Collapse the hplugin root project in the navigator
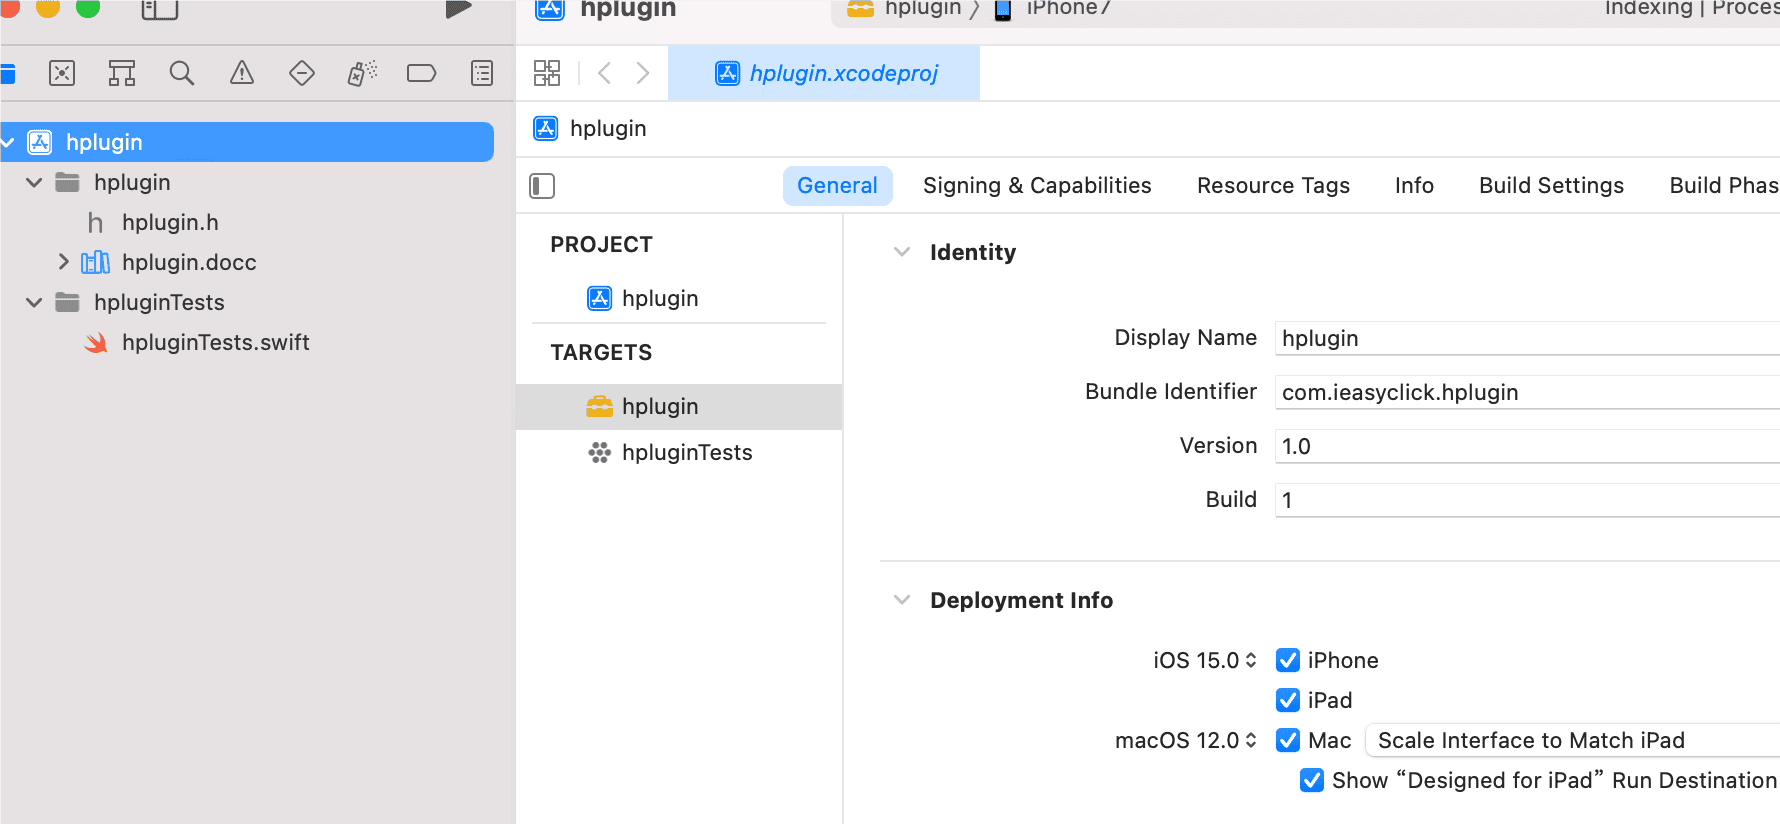Viewport: 1780px width, 824px height. click(x=8, y=143)
